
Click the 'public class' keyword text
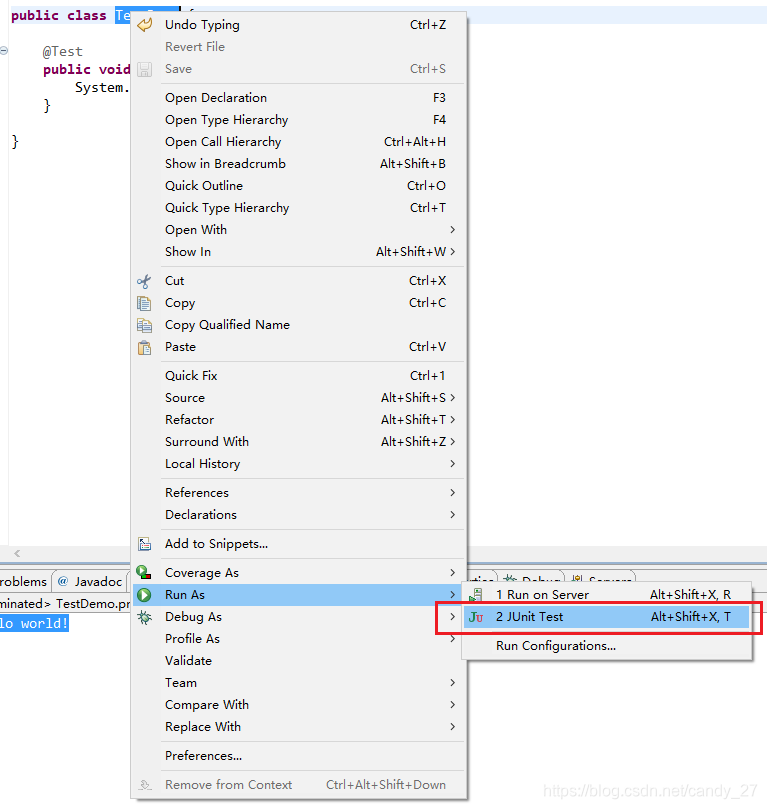click(58, 15)
